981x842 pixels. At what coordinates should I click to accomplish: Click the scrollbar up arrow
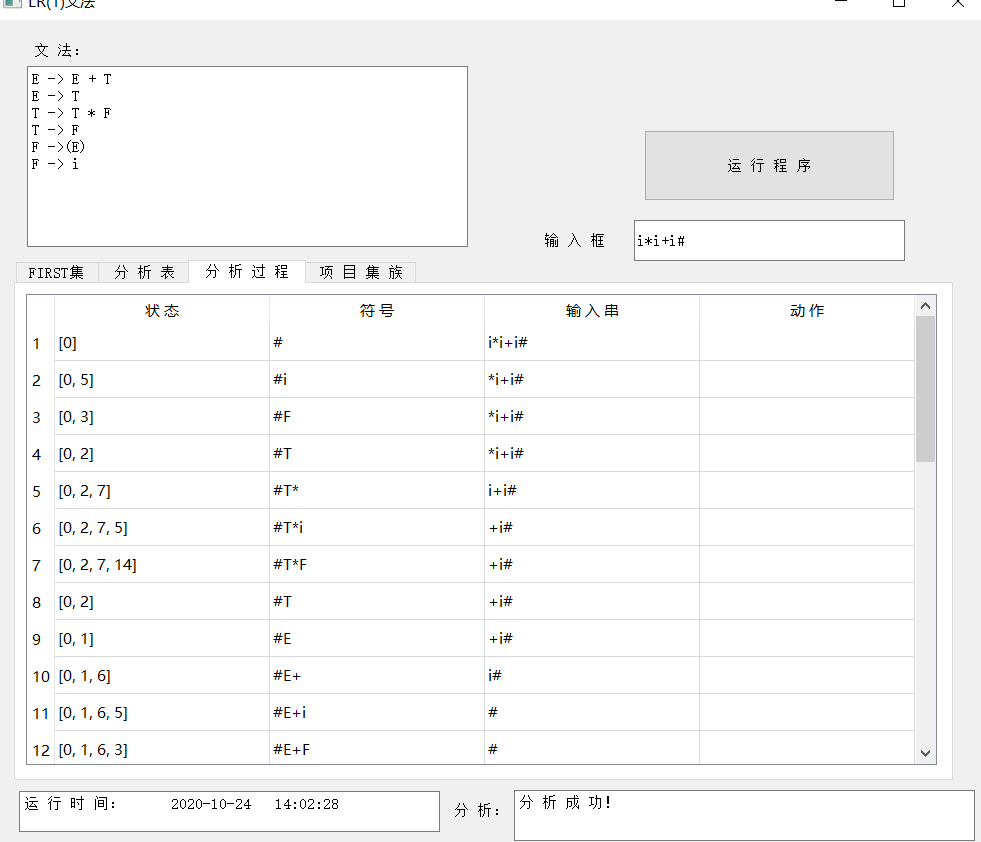coord(924,305)
